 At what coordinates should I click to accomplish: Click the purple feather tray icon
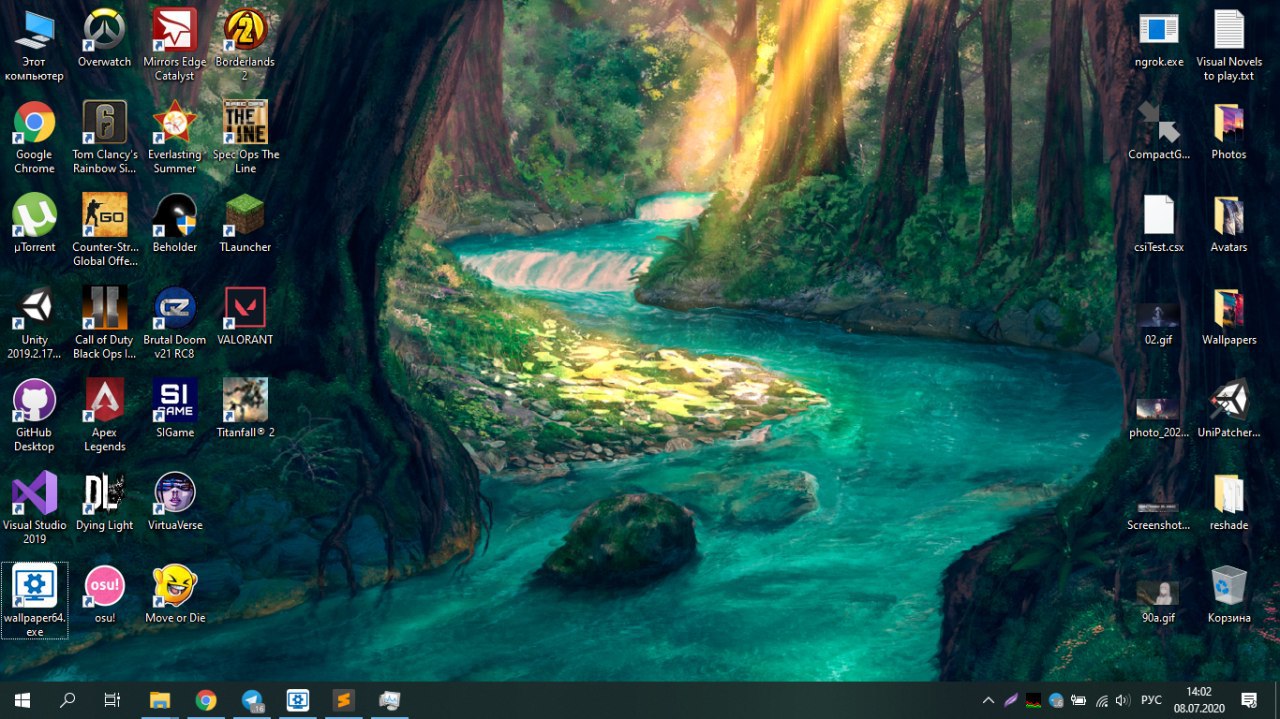(1011, 700)
